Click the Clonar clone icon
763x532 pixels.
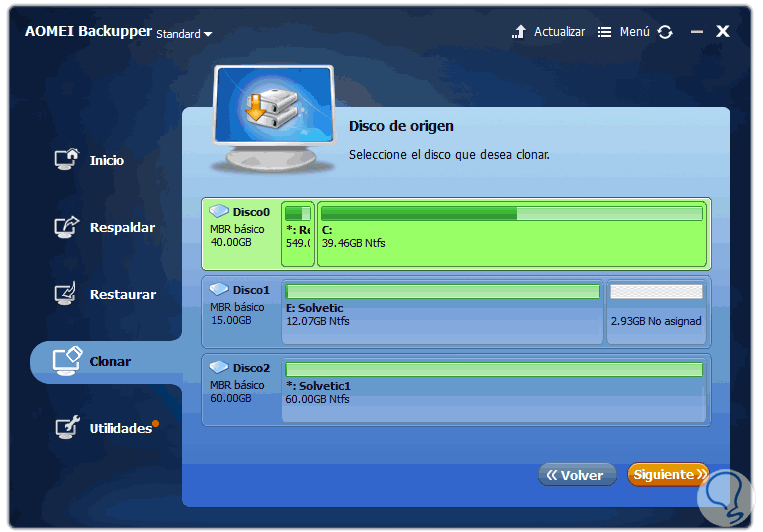67,361
